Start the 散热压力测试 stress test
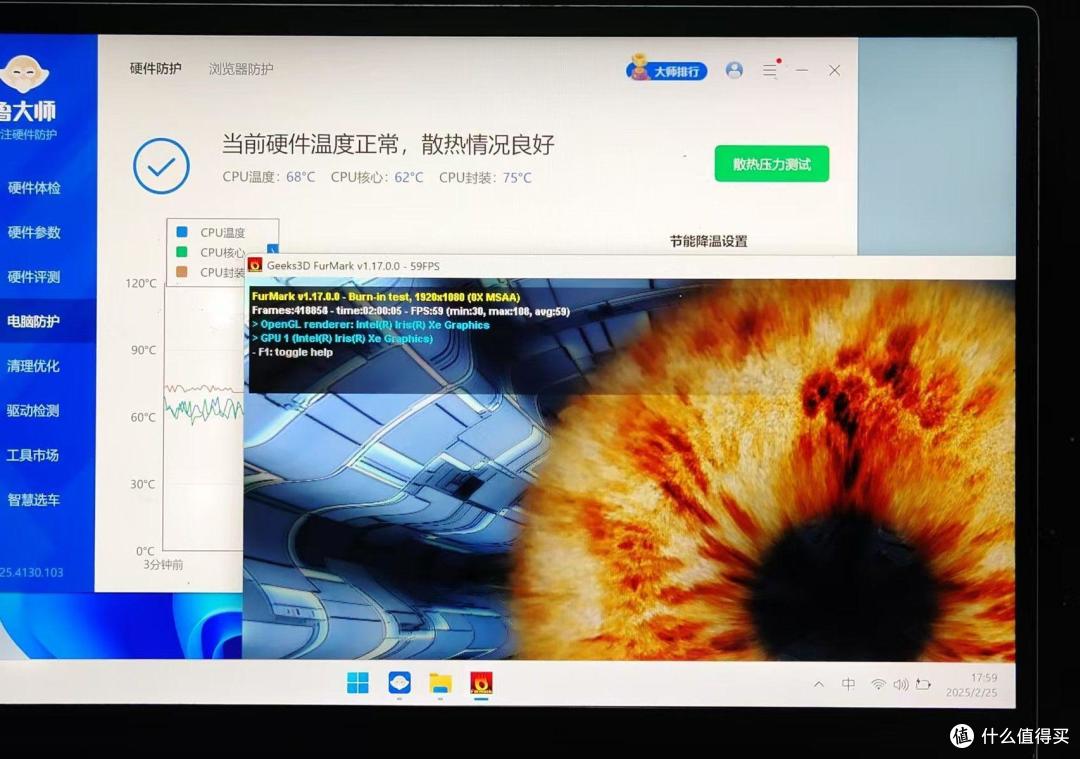This screenshot has width=1080, height=759. point(771,164)
